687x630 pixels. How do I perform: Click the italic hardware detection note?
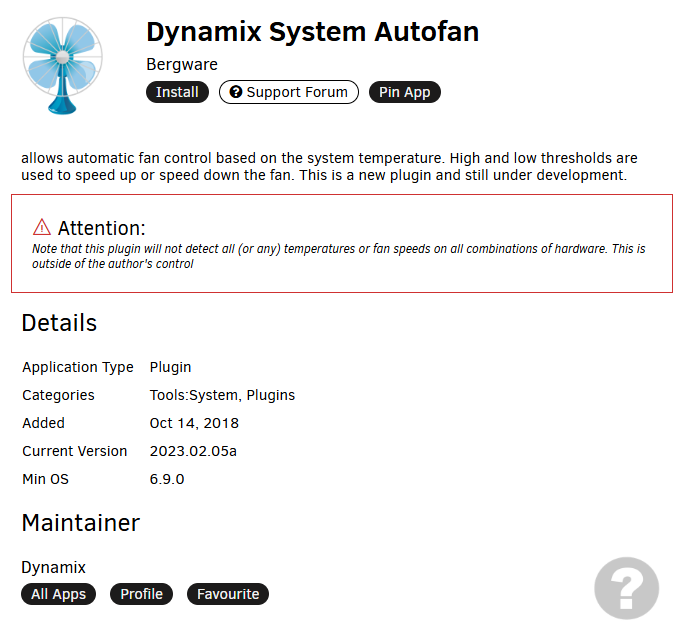338,256
